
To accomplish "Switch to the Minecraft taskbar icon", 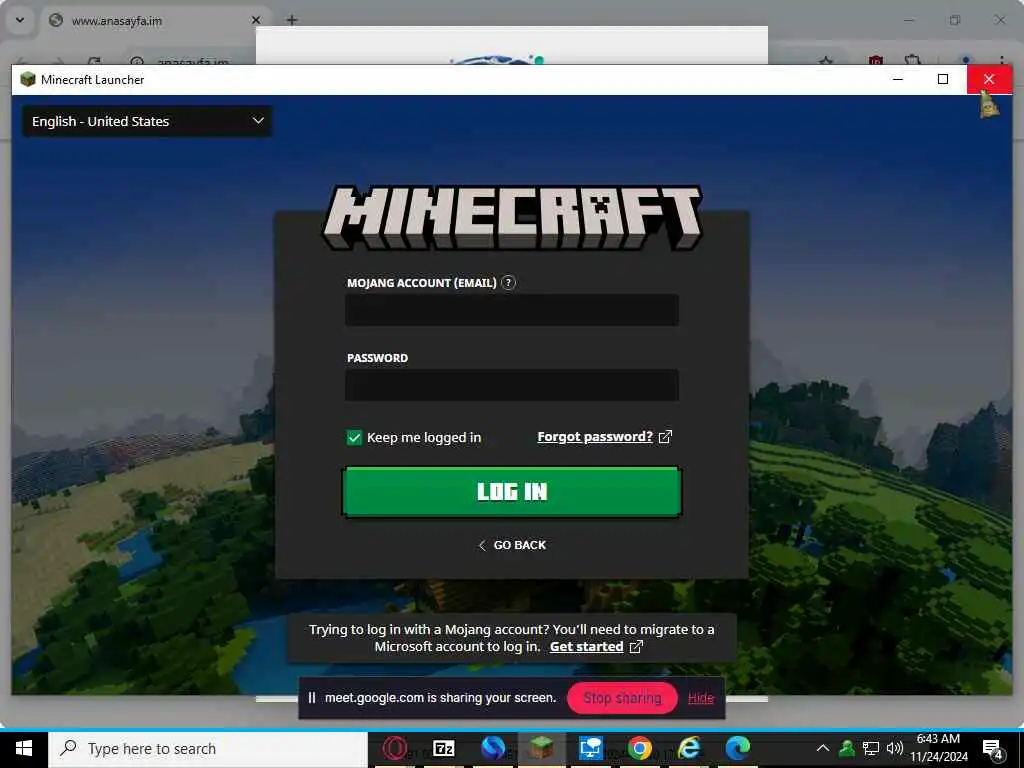I will [x=541, y=748].
